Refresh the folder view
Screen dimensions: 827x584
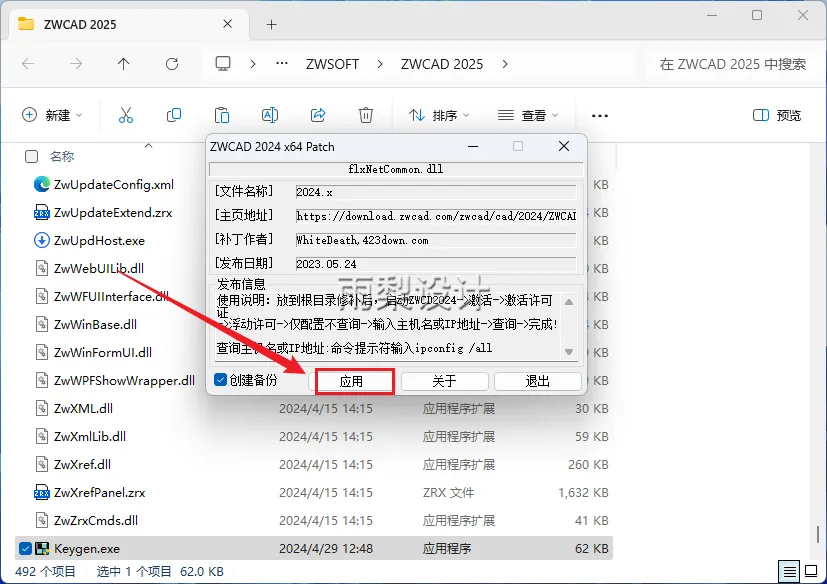click(x=172, y=64)
